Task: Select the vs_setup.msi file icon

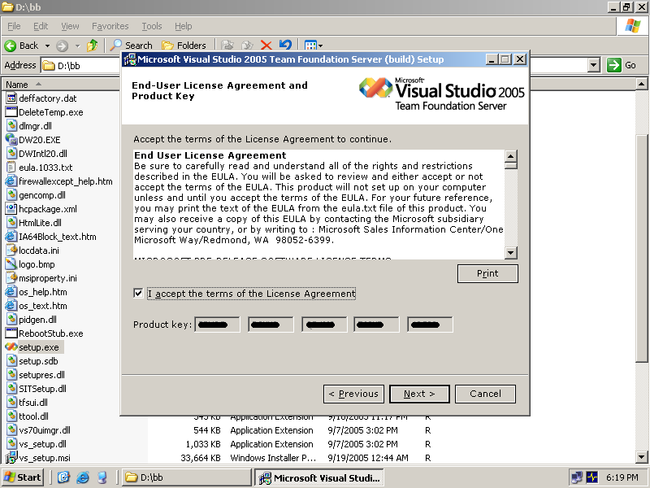Action: pyautogui.click(x=11, y=457)
